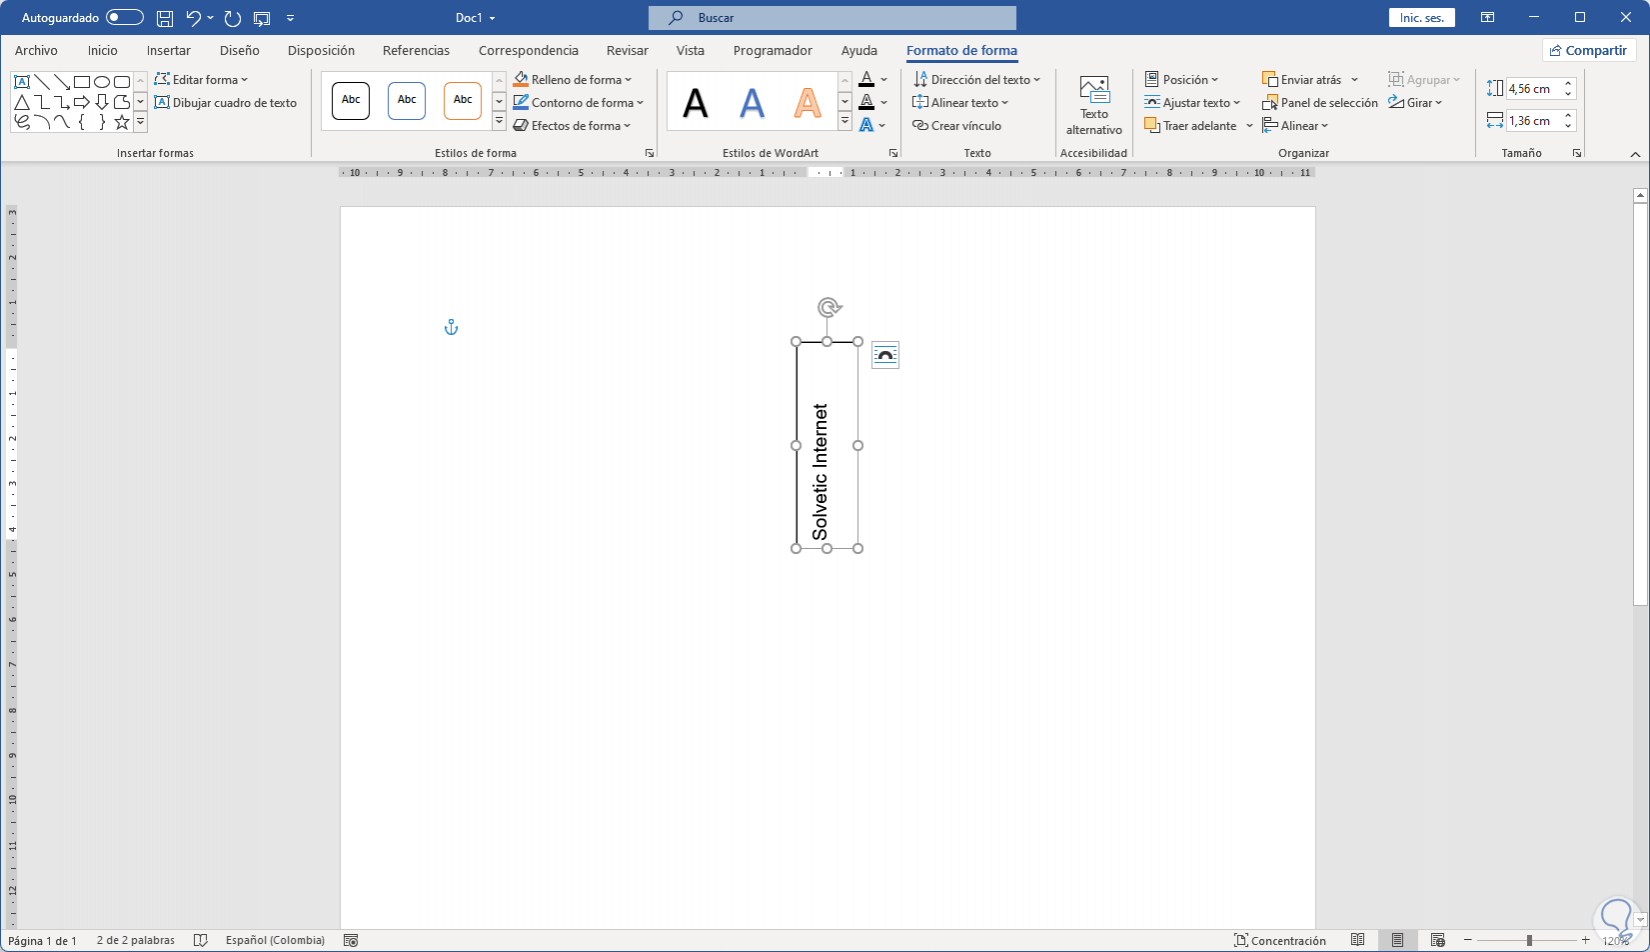Expand Alinear texto options
The width and height of the screenshot is (1650, 952).
coord(961,102)
